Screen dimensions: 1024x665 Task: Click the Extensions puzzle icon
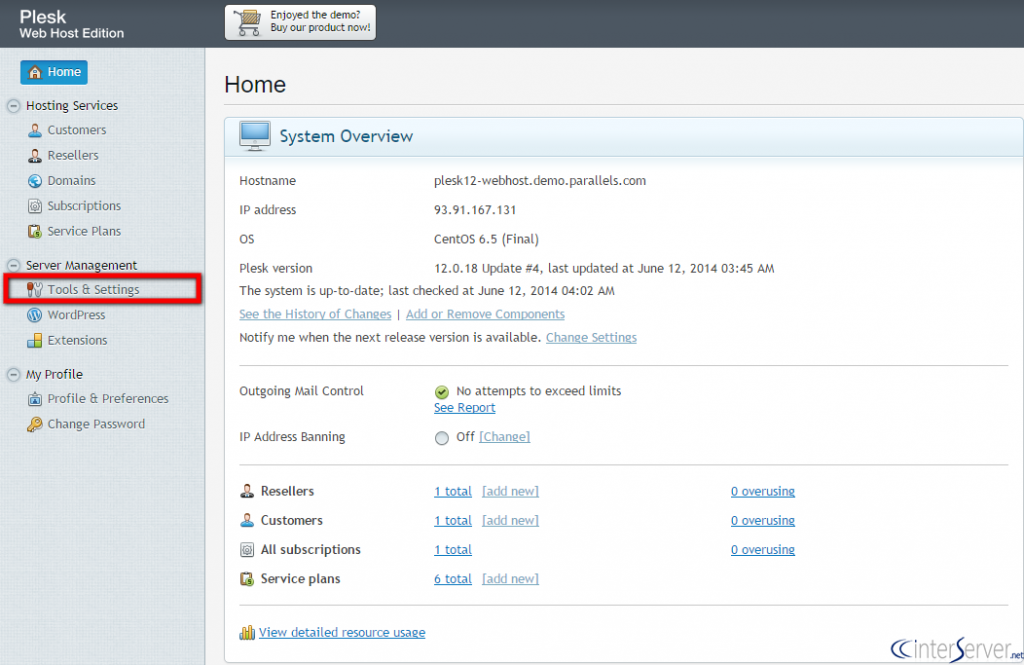[x=35, y=340]
